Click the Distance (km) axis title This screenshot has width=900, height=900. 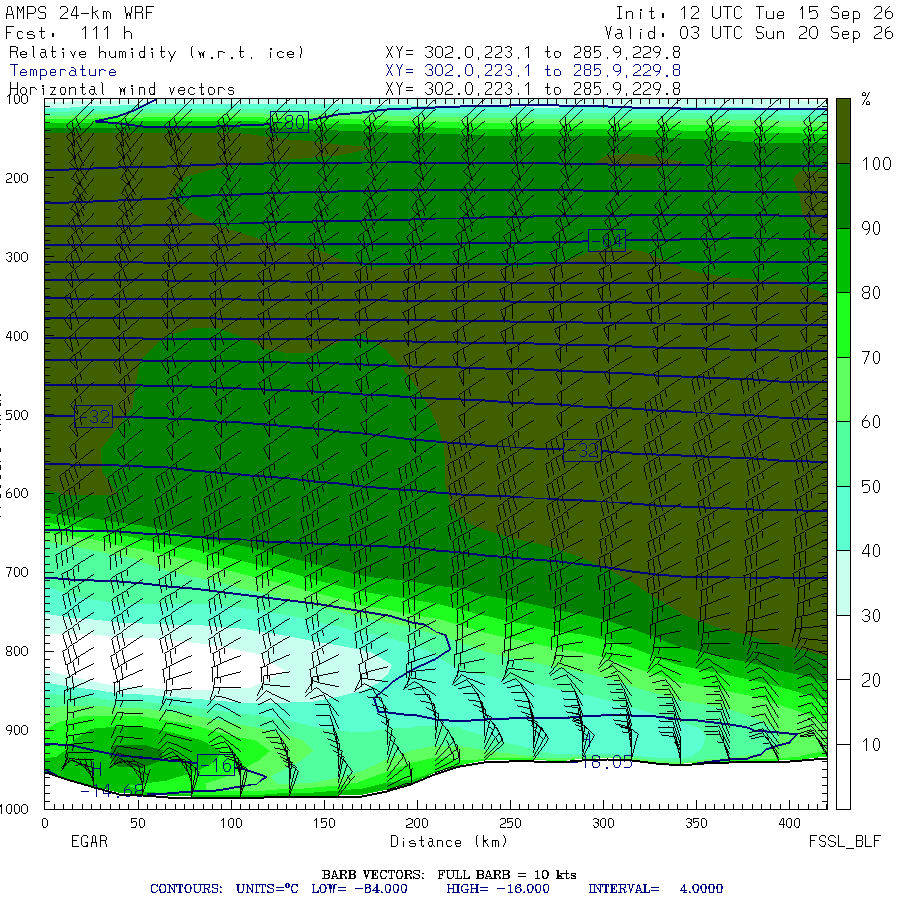449,842
